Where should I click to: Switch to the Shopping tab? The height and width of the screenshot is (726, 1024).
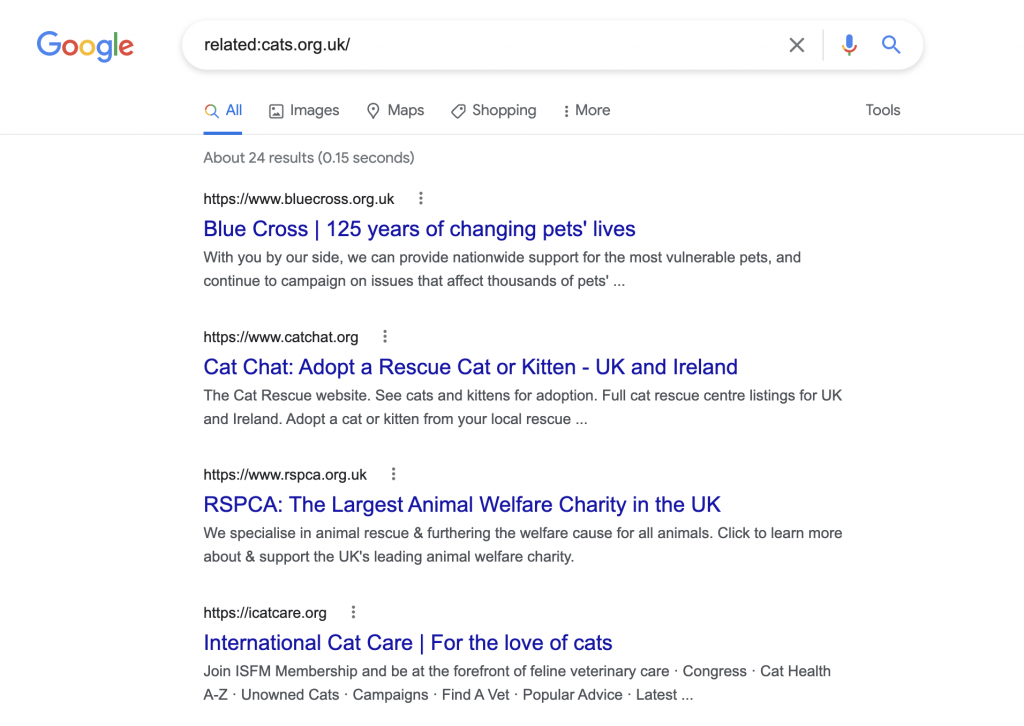pos(494,110)
